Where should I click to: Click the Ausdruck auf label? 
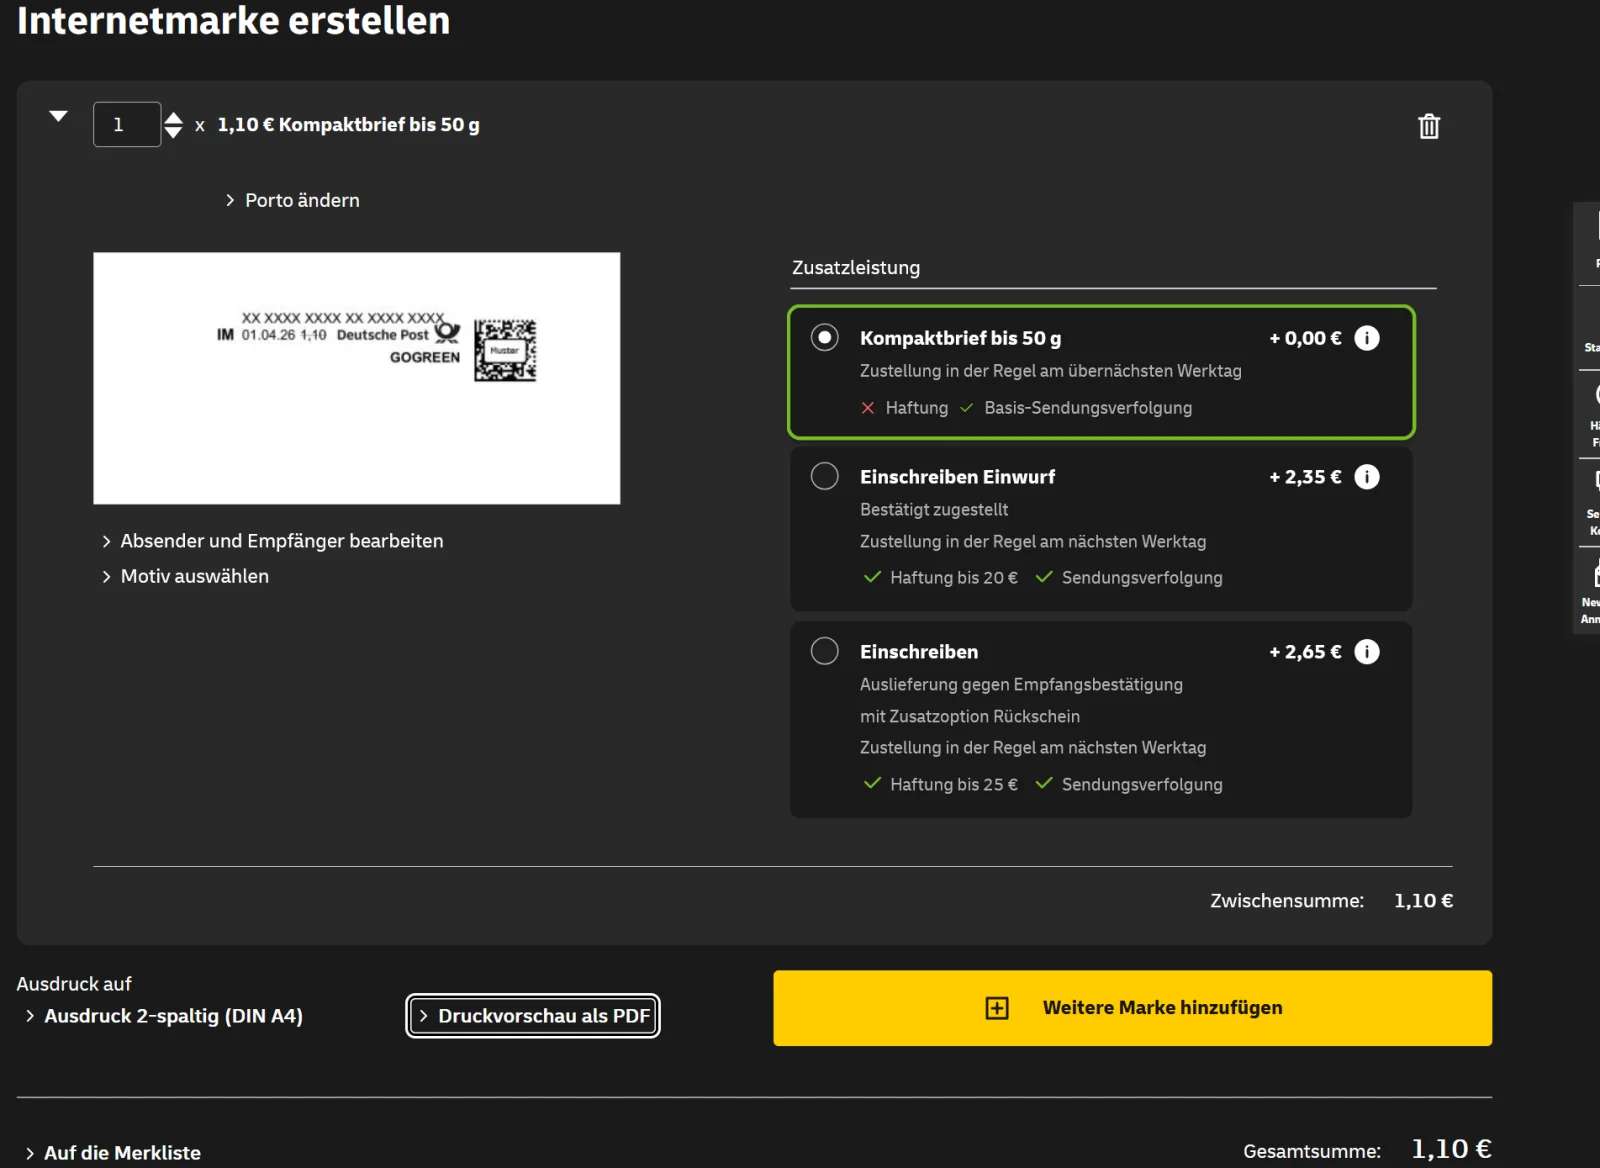coord(74,984)
